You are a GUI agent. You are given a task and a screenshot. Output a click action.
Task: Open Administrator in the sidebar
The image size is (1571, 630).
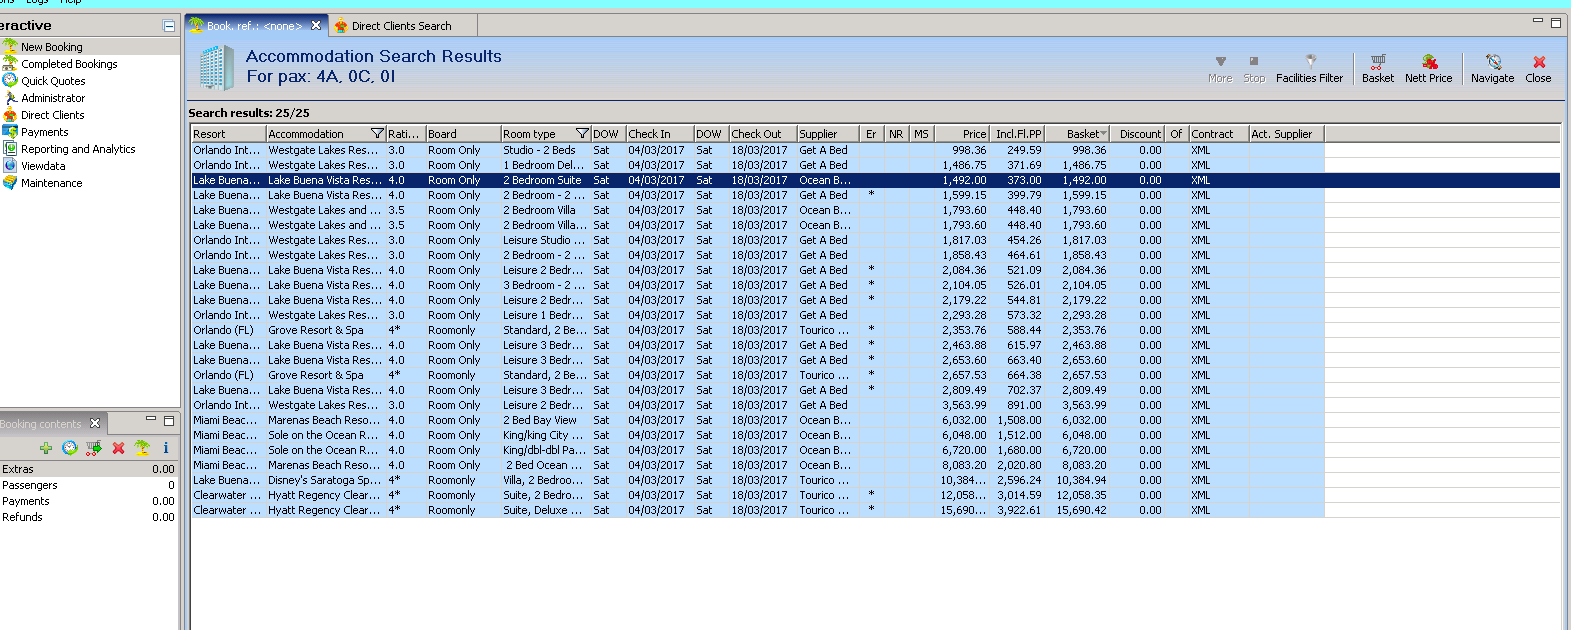pos(53,98)
